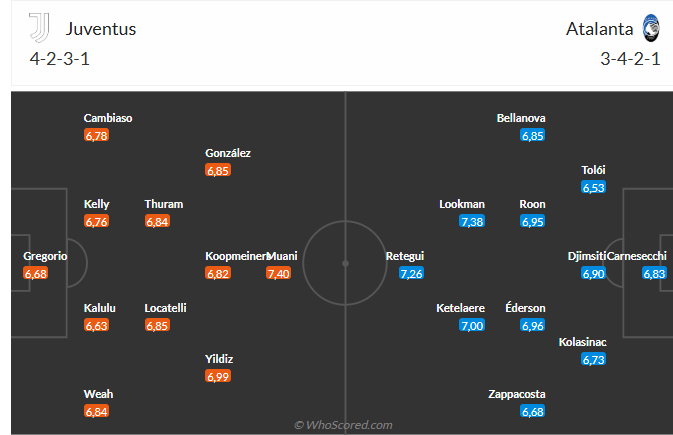Select Muani's 7,40 rating badge
The width and height of the screenshot is (673, 435).
point(279,274)
